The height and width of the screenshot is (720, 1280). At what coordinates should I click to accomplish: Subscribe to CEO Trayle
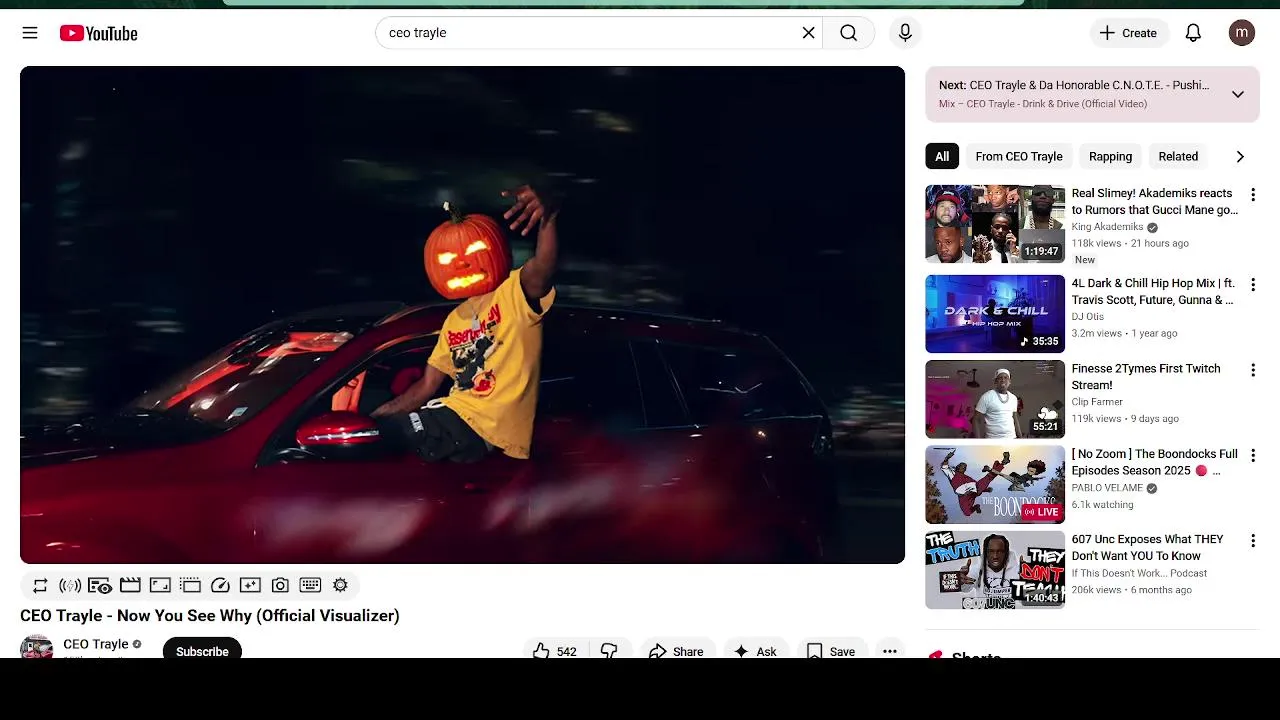[202, 650]
